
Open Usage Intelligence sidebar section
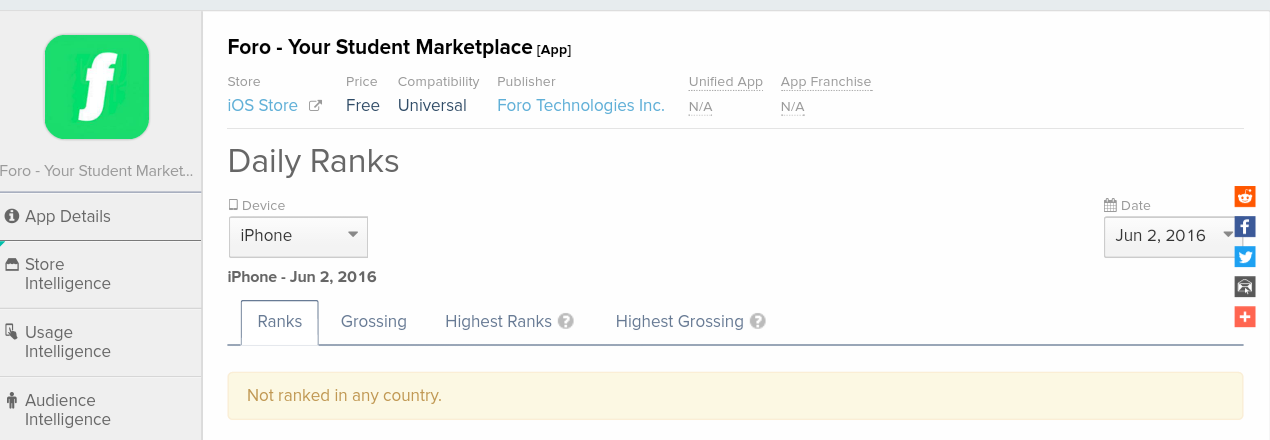pyautogui.click(x=67, y=342)
